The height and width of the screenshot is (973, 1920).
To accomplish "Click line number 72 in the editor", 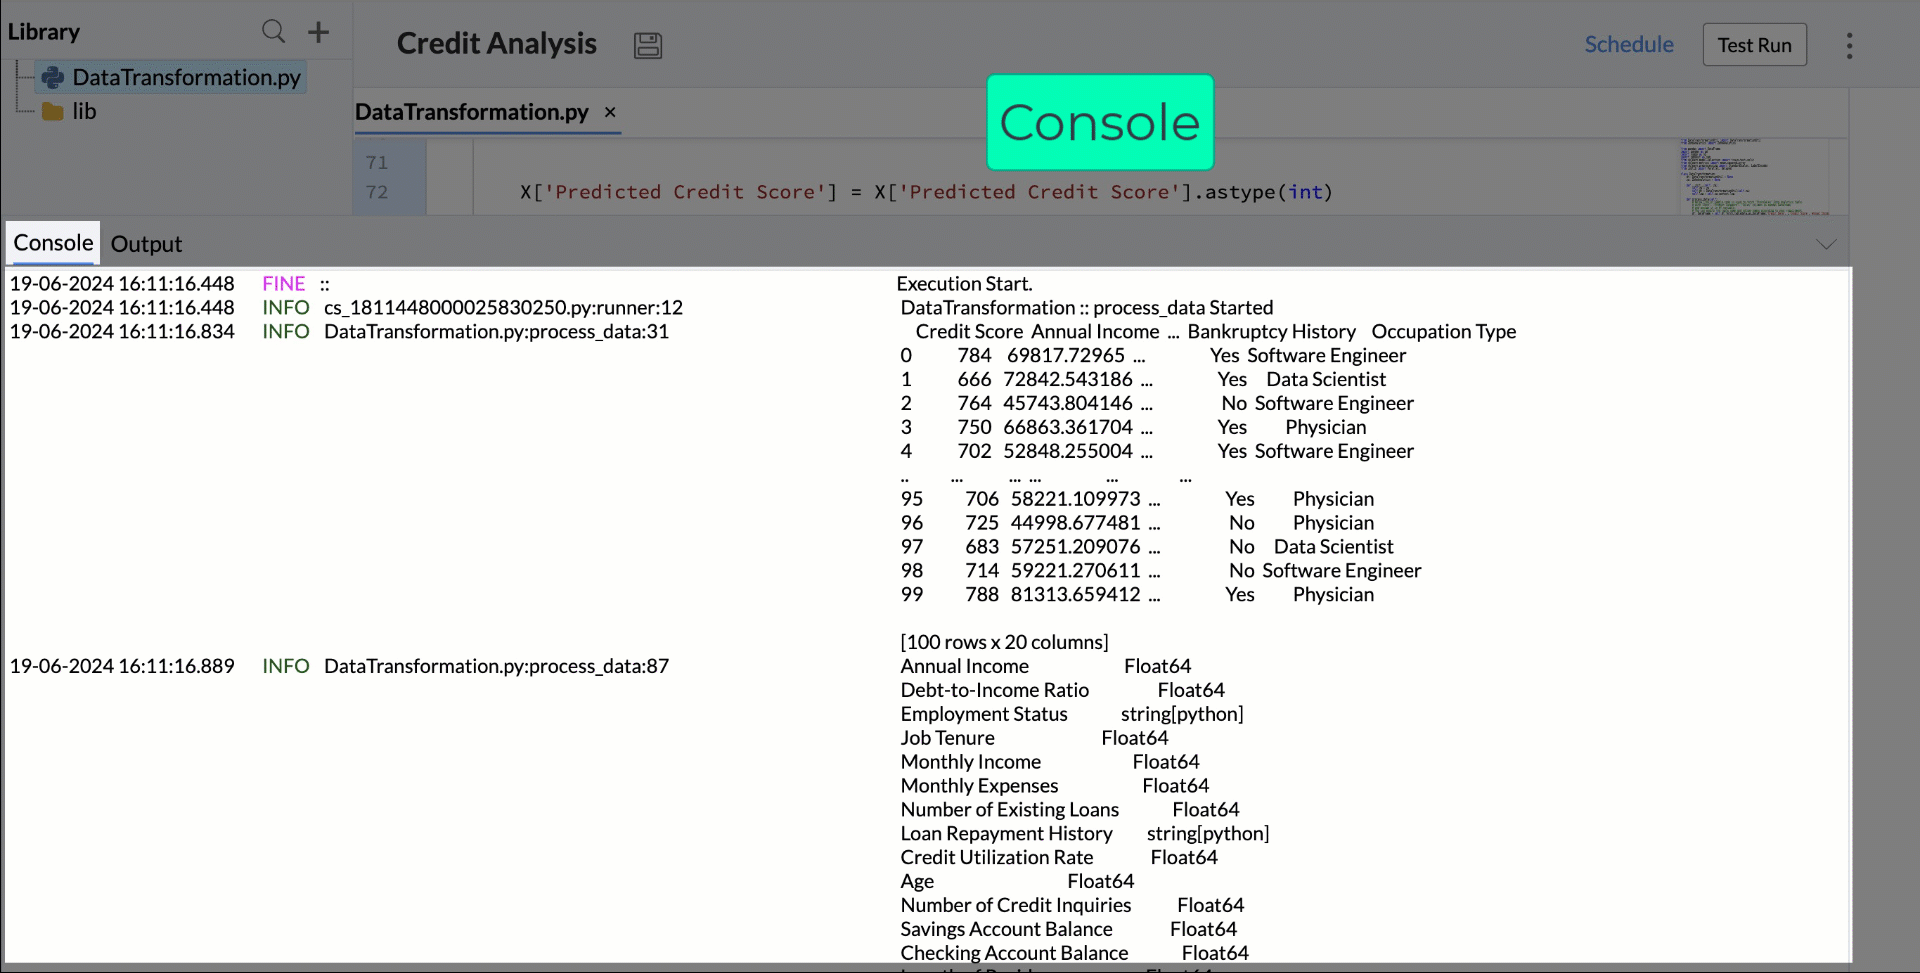I will pyautogui.click(x=378, y=192).
